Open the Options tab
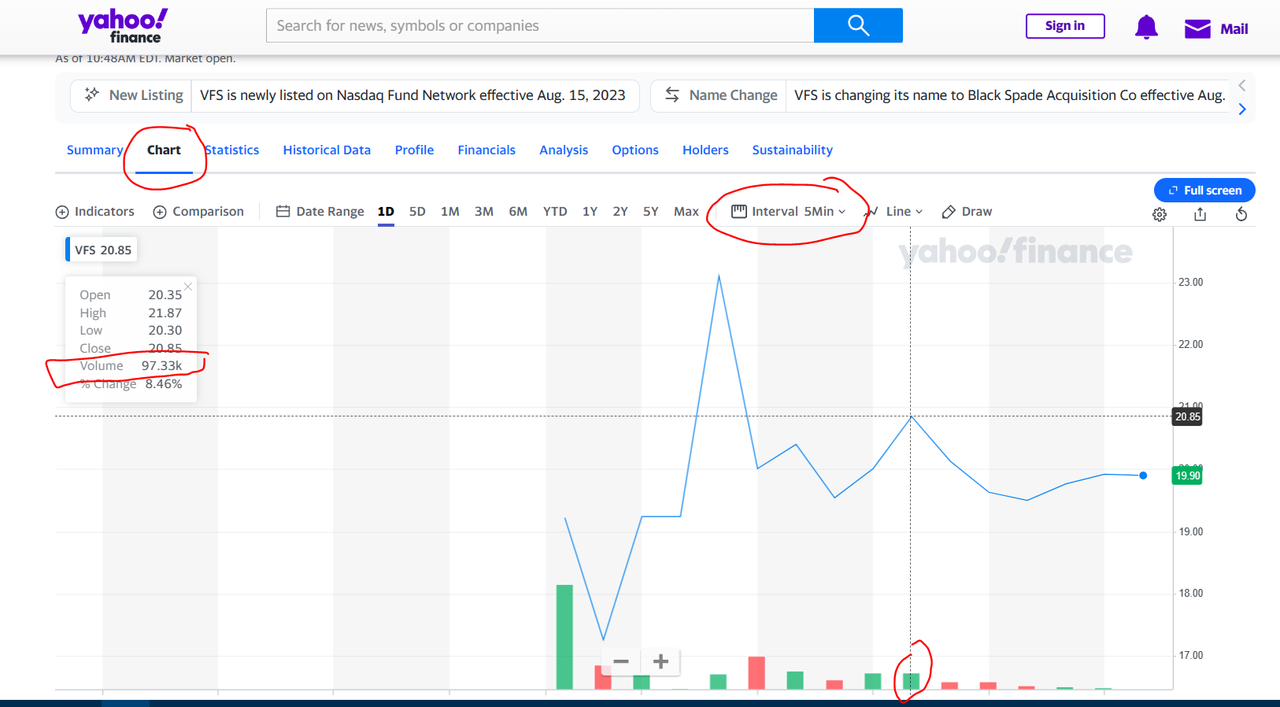The height and width of the screenshot is (707, 1280). (x=635, y=150)
